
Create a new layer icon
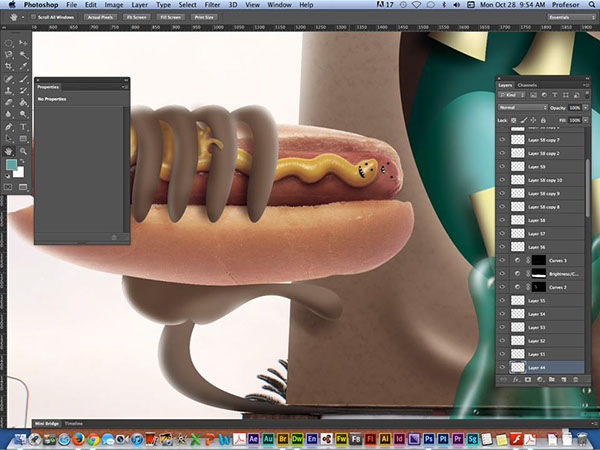[564, 380]
